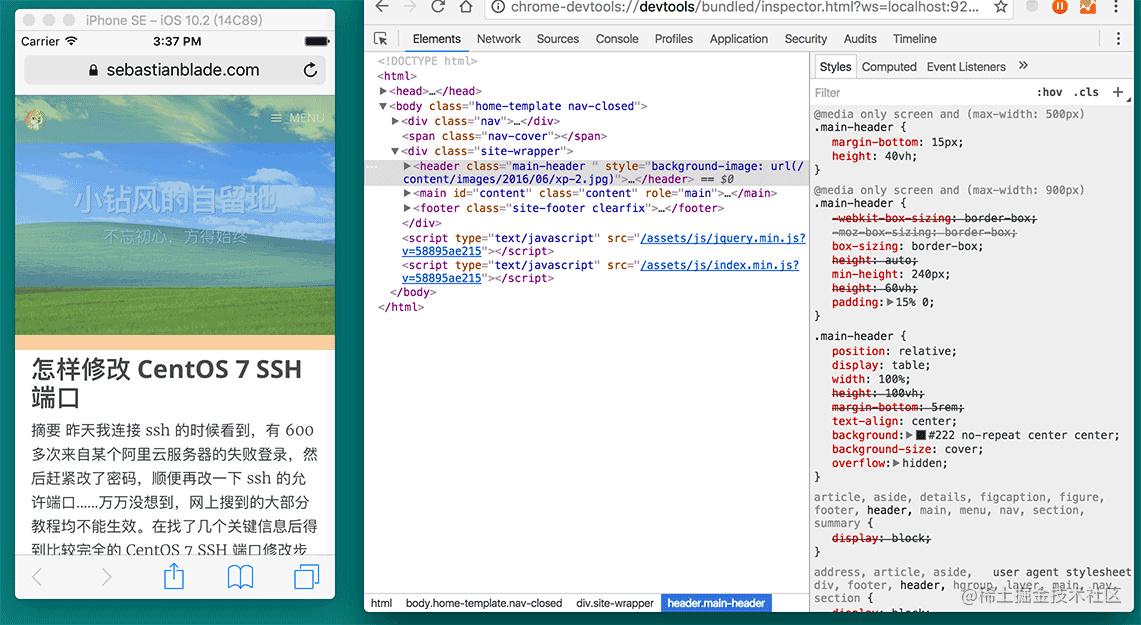Open the Safari tab switcher icon
This screenshot has width=1141, height=625.
coord(306,576)
